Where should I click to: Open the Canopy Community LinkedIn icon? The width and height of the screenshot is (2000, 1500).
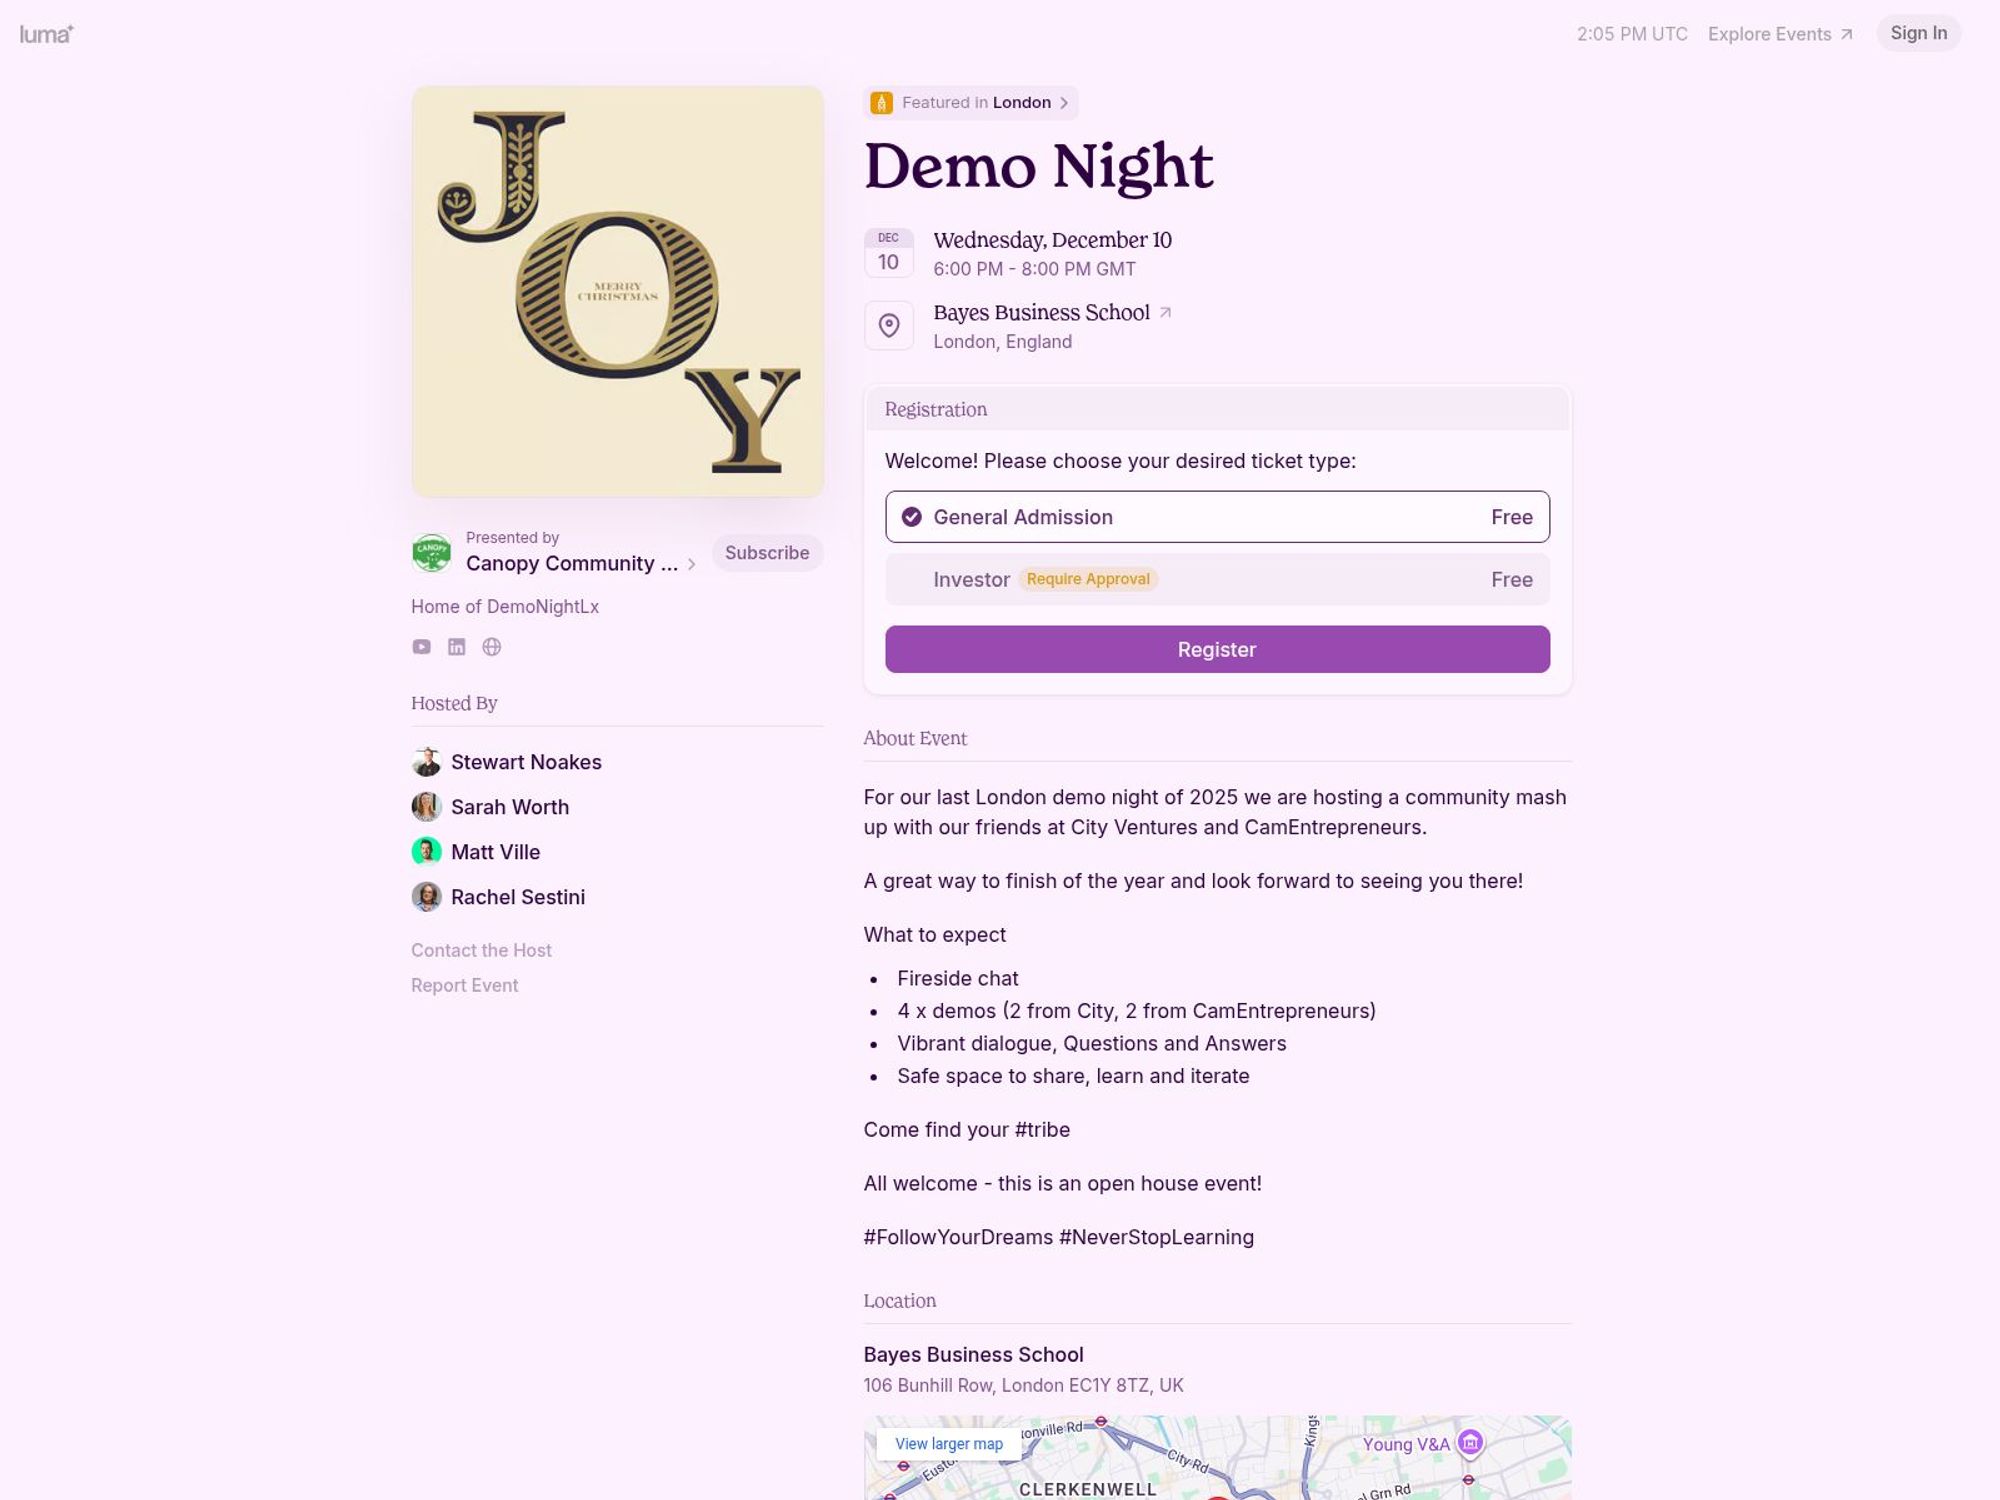pos(456,647)
